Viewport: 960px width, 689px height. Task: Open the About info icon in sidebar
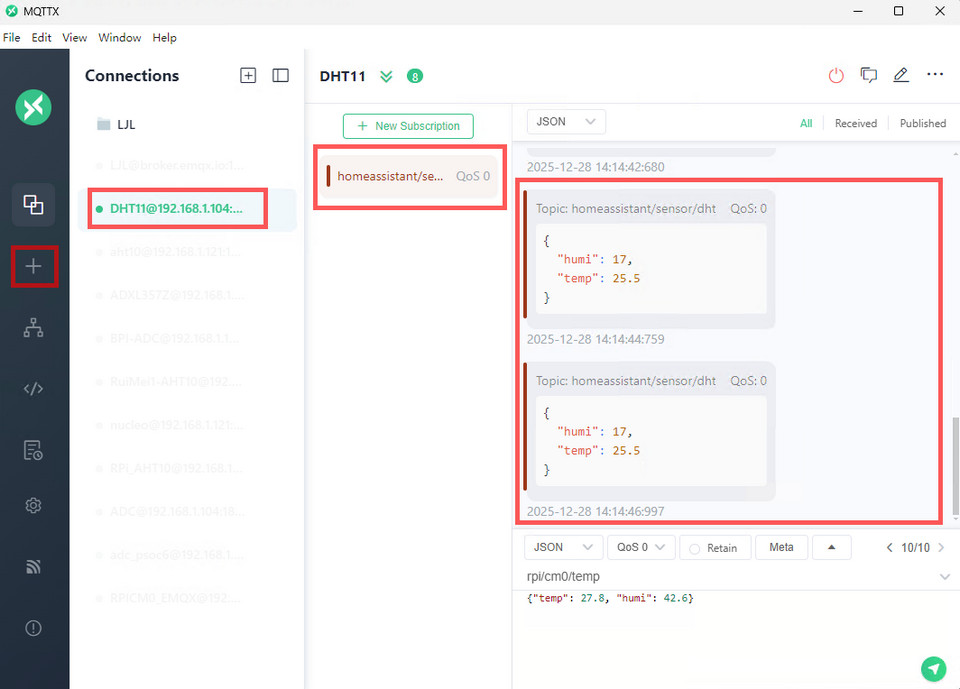(33, 628)
